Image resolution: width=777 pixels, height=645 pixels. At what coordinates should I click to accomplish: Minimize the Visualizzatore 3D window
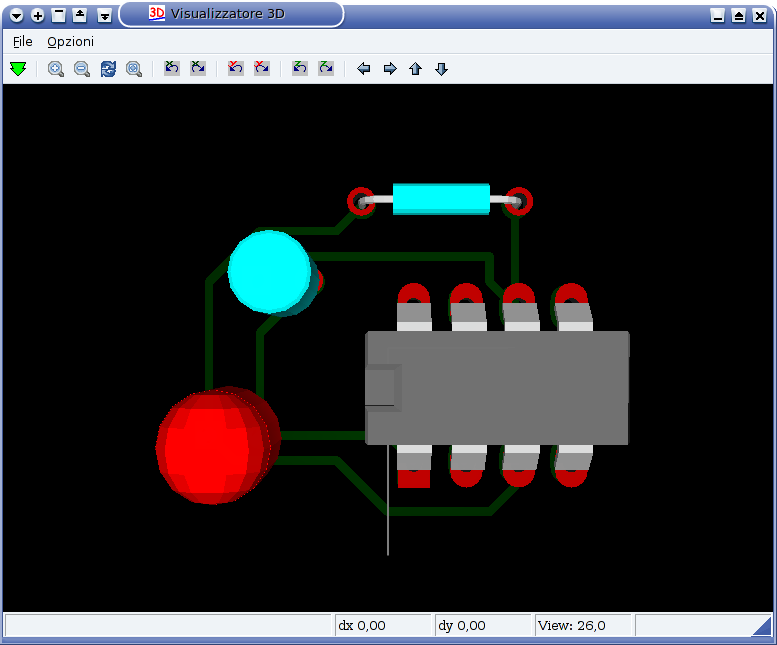[x=718, y=15]
